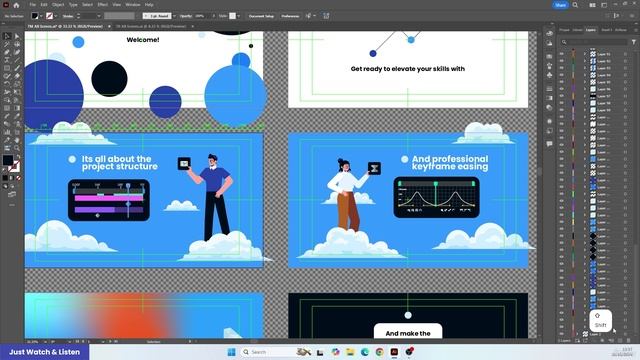Click the Stroke label link
Screen dimensions: 640x360
(x=68, y=16)
